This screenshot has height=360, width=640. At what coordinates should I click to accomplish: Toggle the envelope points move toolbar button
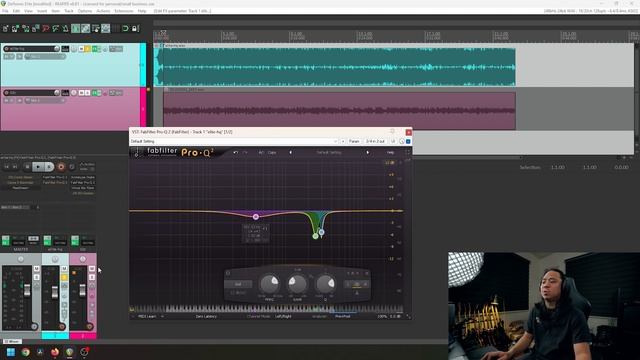tap(105, 29)
